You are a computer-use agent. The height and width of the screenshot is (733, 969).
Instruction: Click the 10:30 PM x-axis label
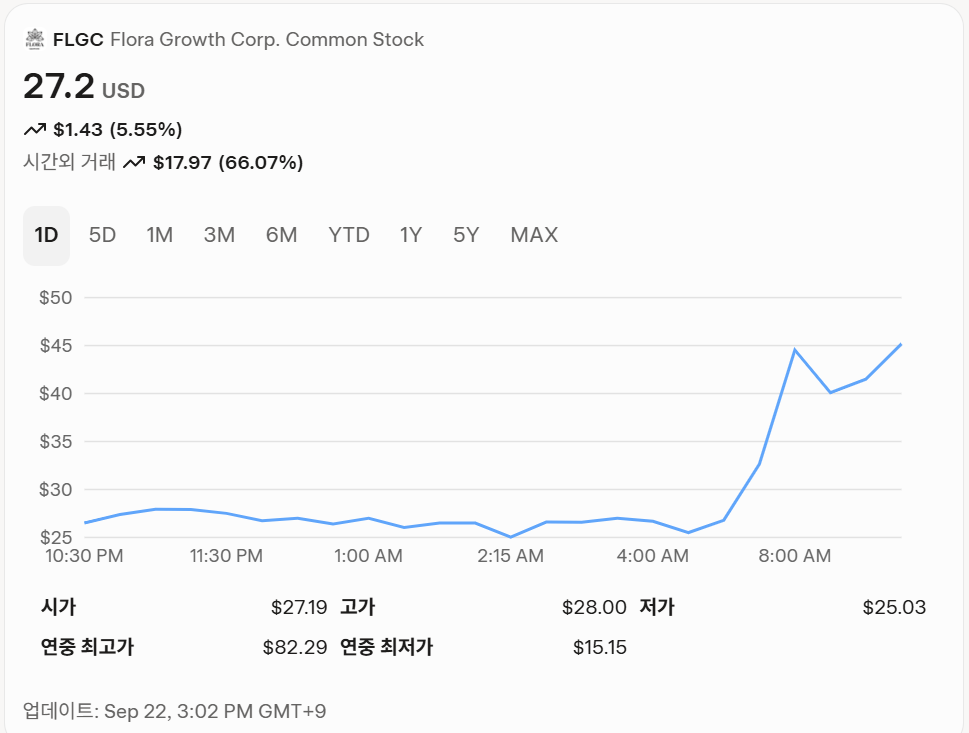[85, 556]
